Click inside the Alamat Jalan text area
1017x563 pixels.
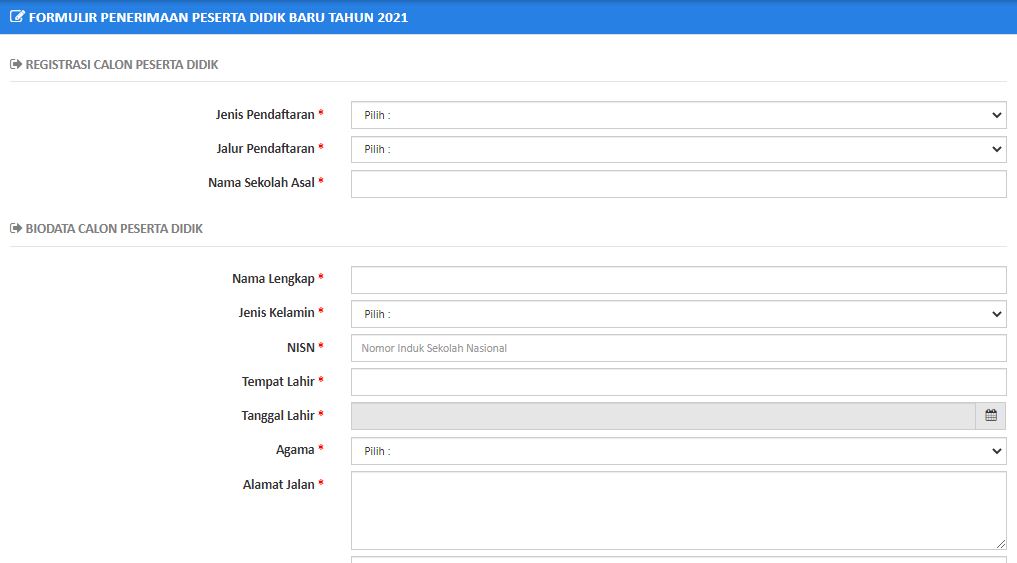[678, 510]
